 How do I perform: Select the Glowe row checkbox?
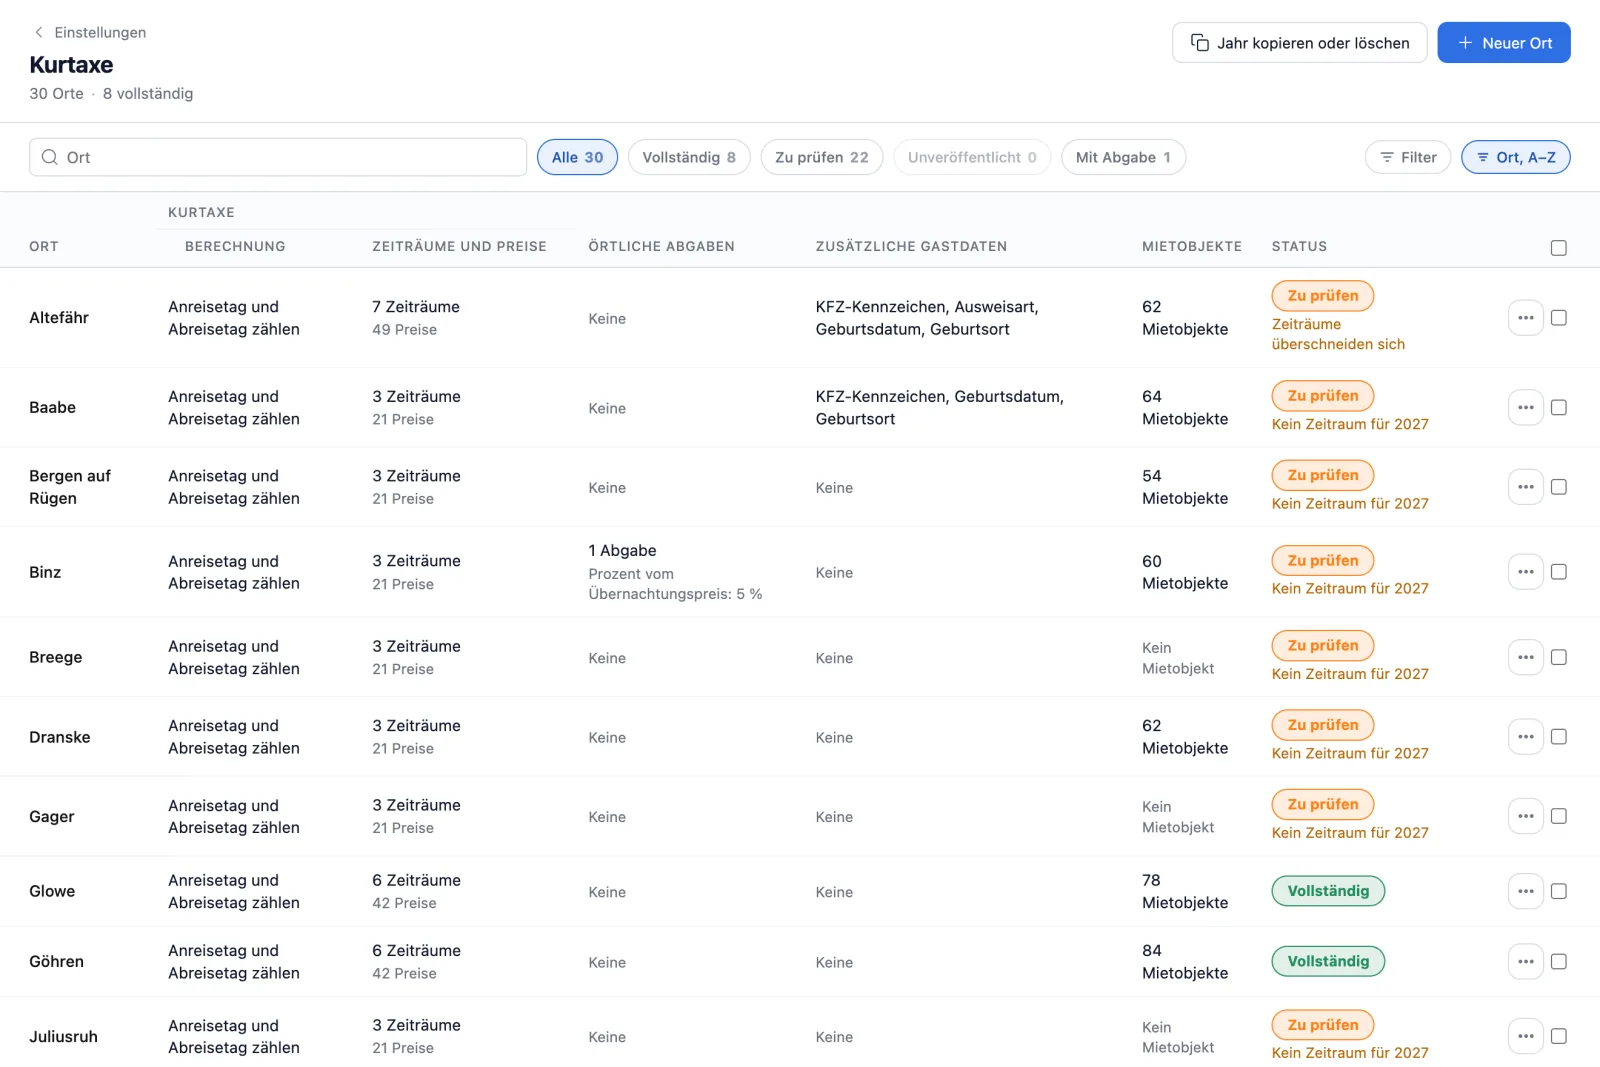pyautogui.click(x=1558, y=891)
